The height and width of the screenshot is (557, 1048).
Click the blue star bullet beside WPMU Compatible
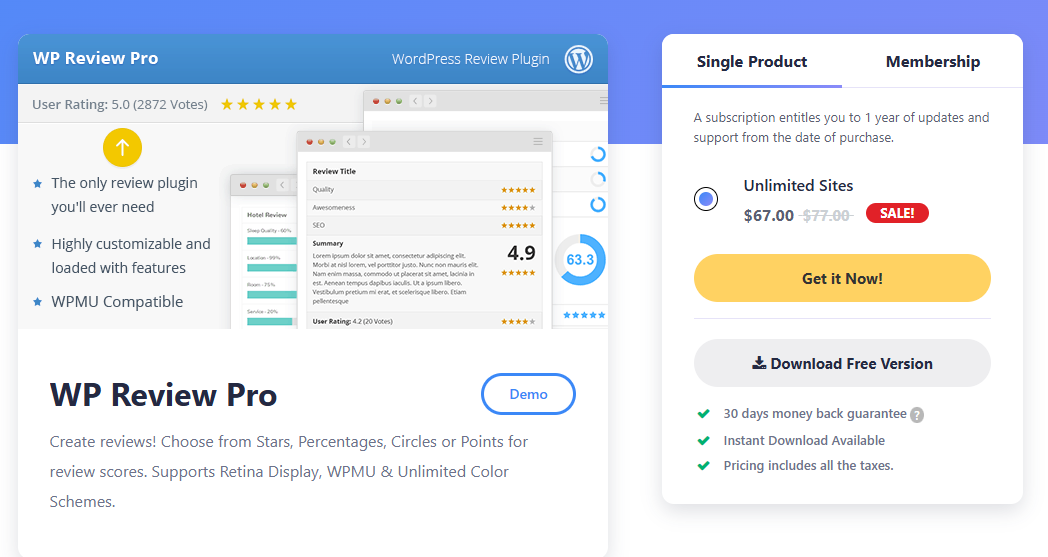tap(37, 302)
